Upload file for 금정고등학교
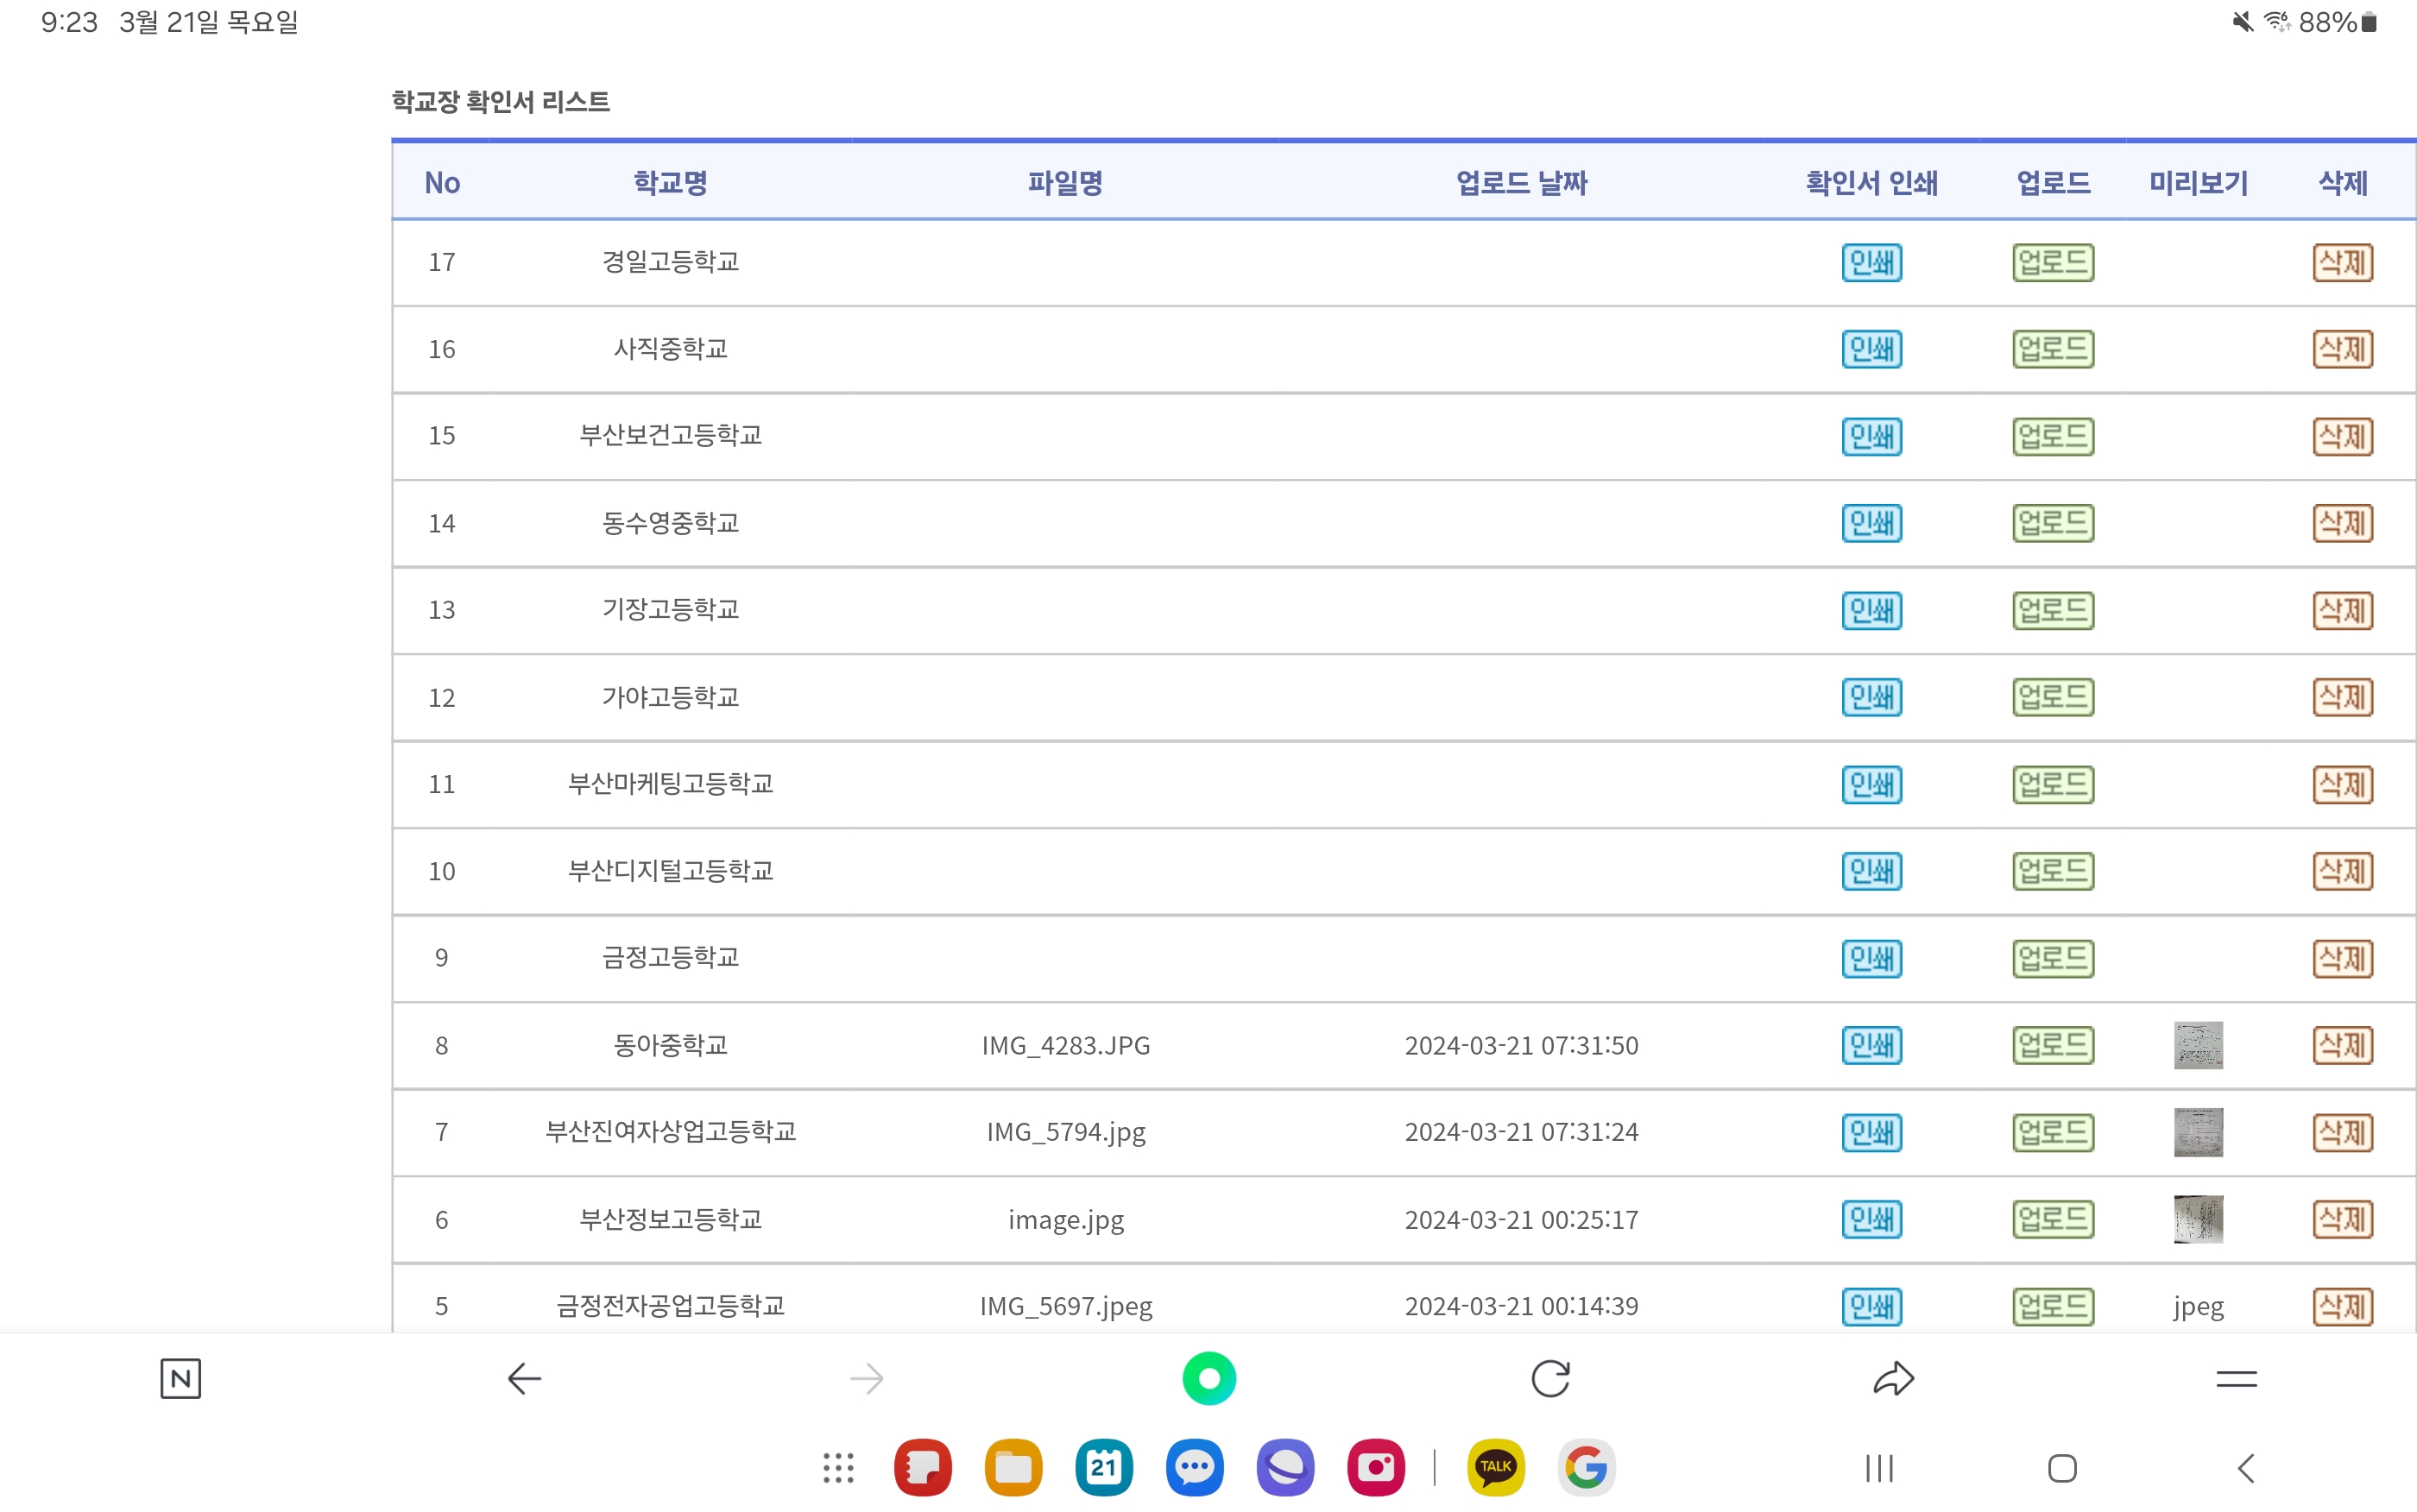This screenshot has height=1512, width=2417. click(x=2053, y=958)
